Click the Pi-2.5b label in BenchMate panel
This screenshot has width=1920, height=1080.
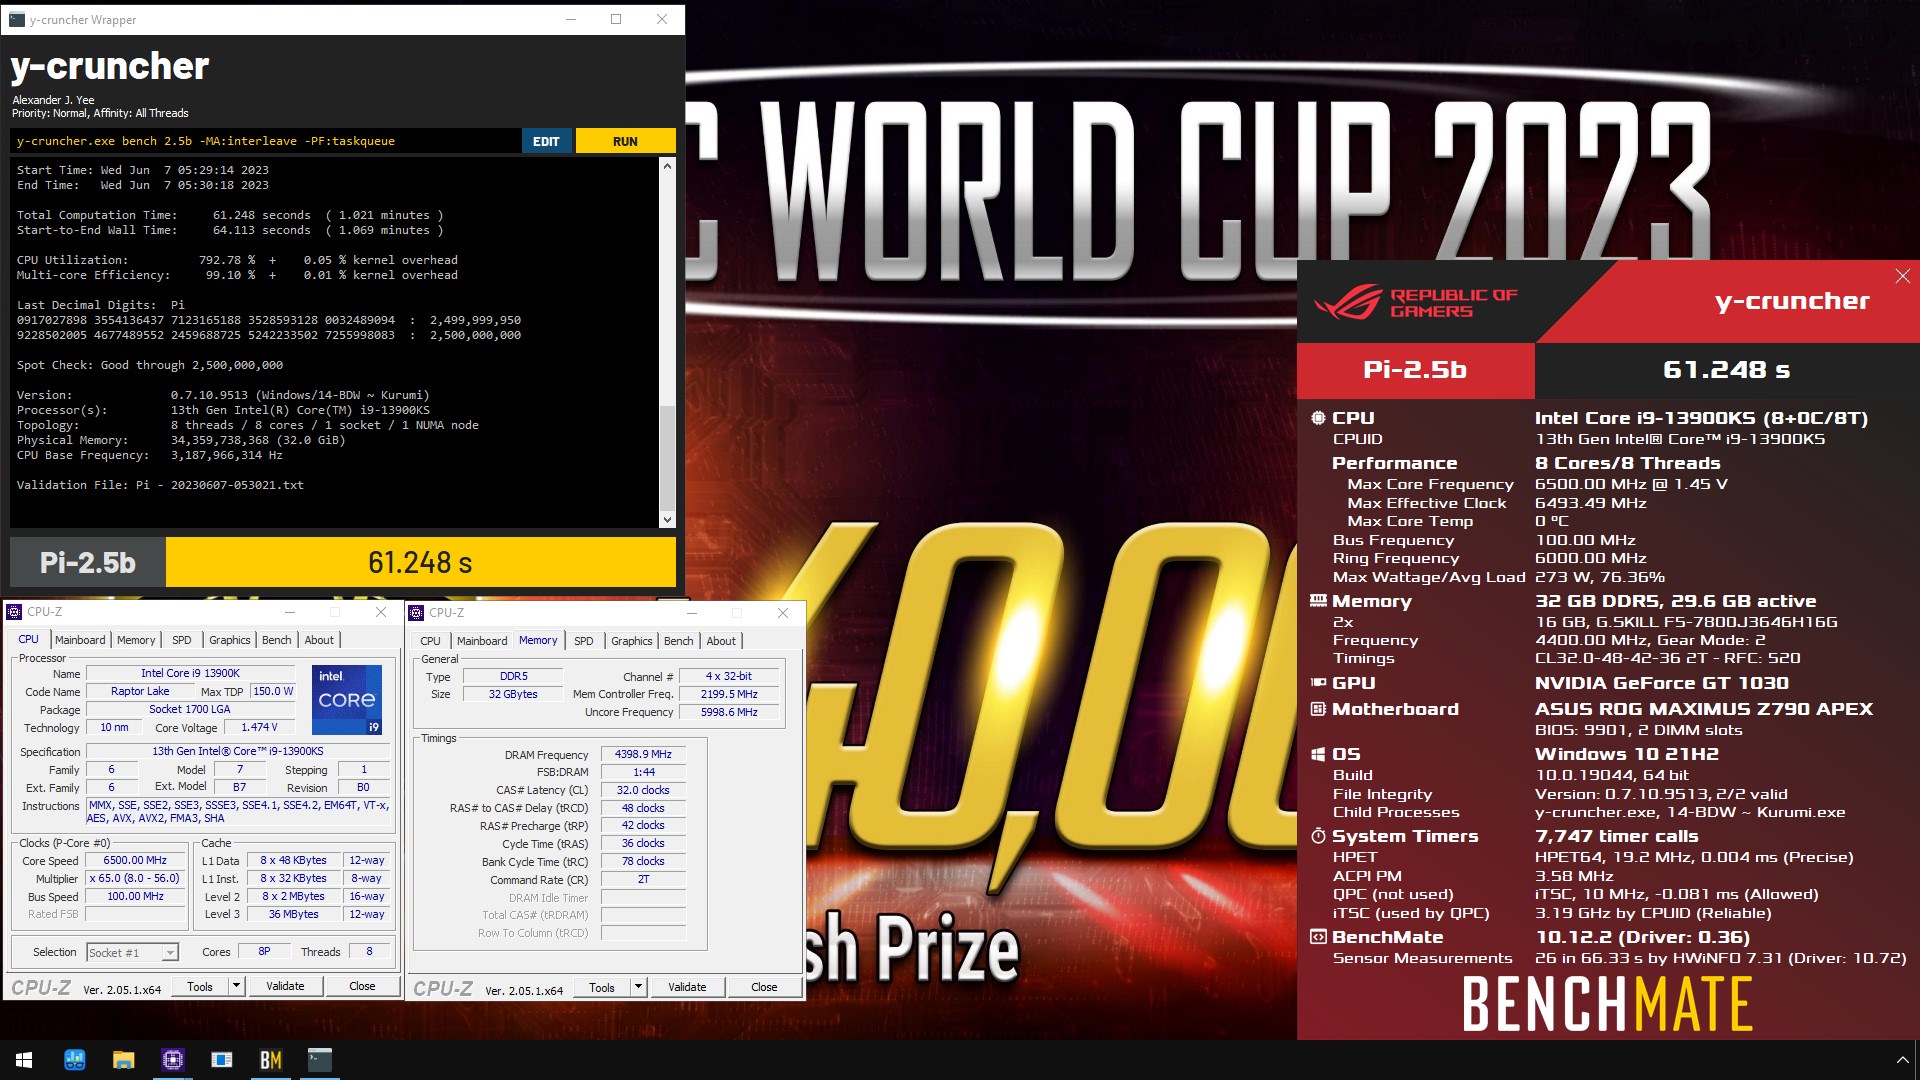click(x=1415, y=370)
